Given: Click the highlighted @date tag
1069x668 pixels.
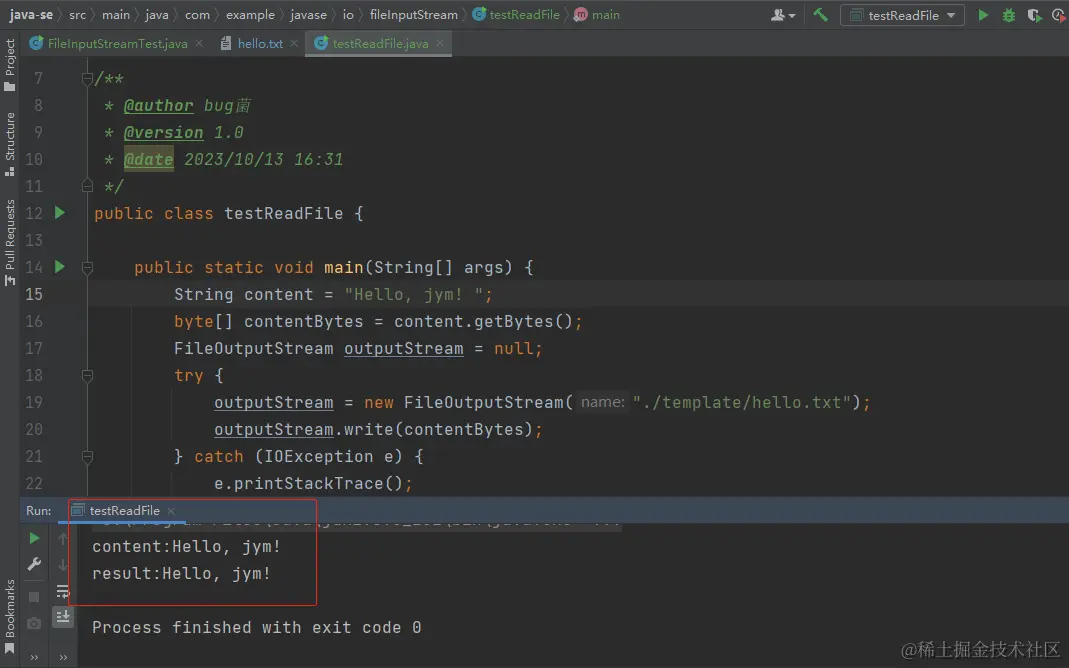Looking at the screenshot, I should click(149, 160).
